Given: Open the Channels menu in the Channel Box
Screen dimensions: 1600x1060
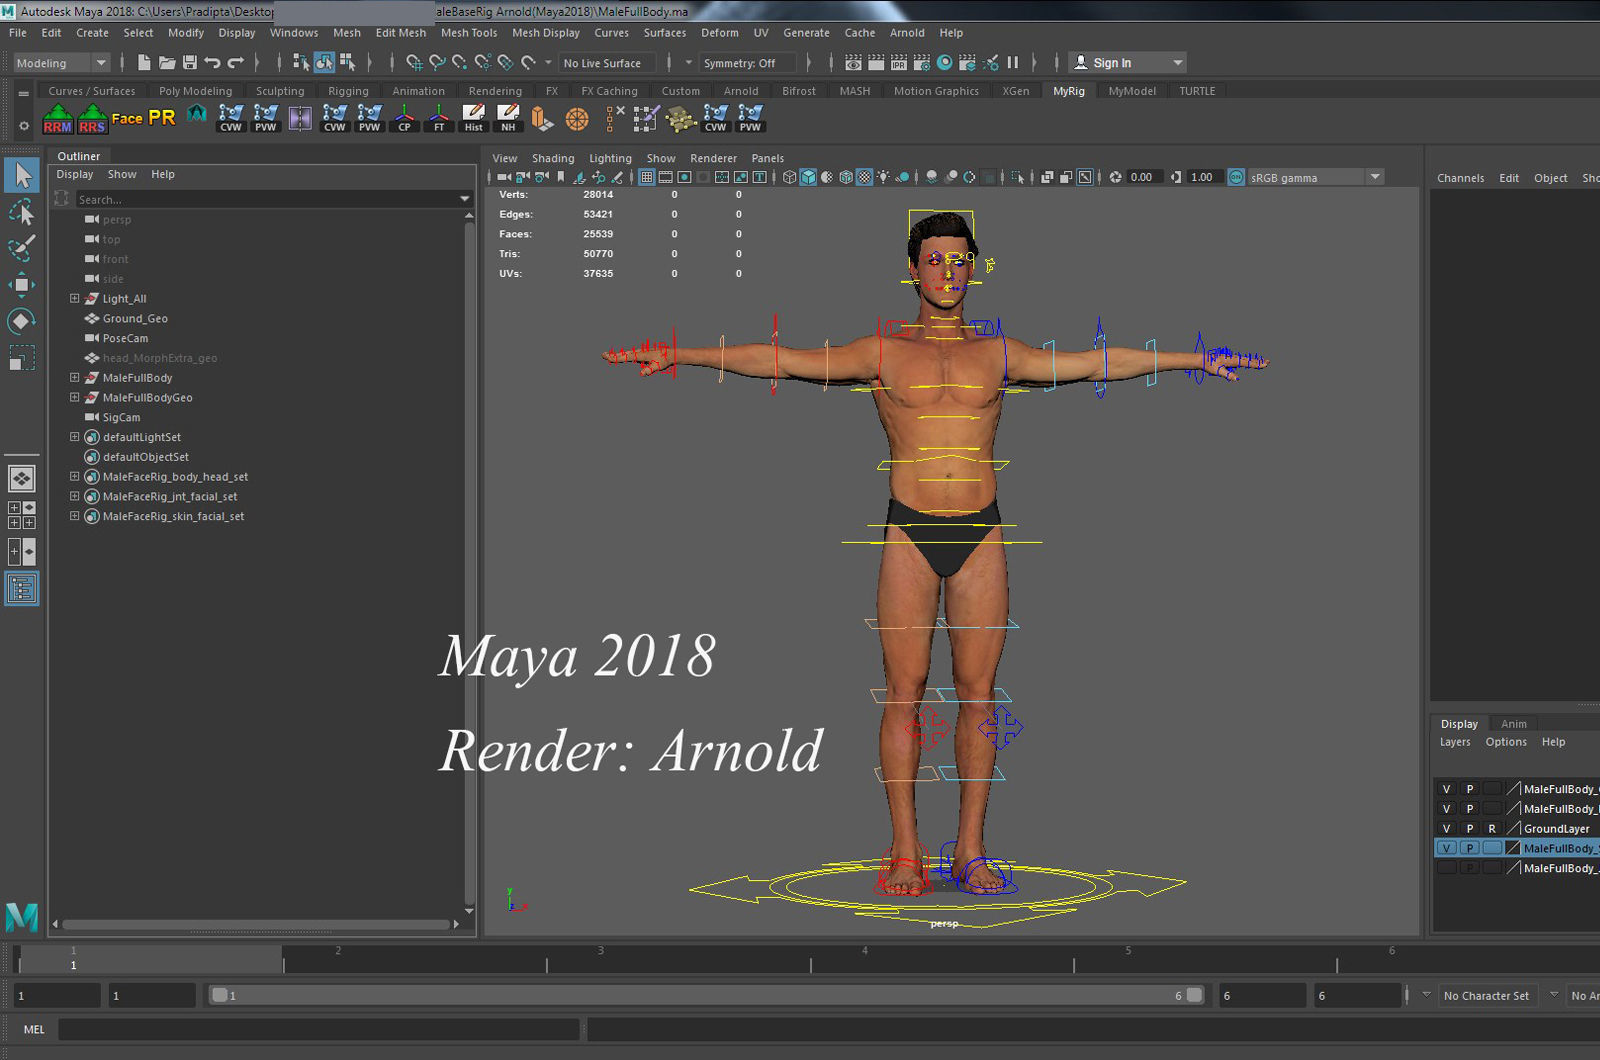Looking at the screenshot, I should coord(1460,178).
